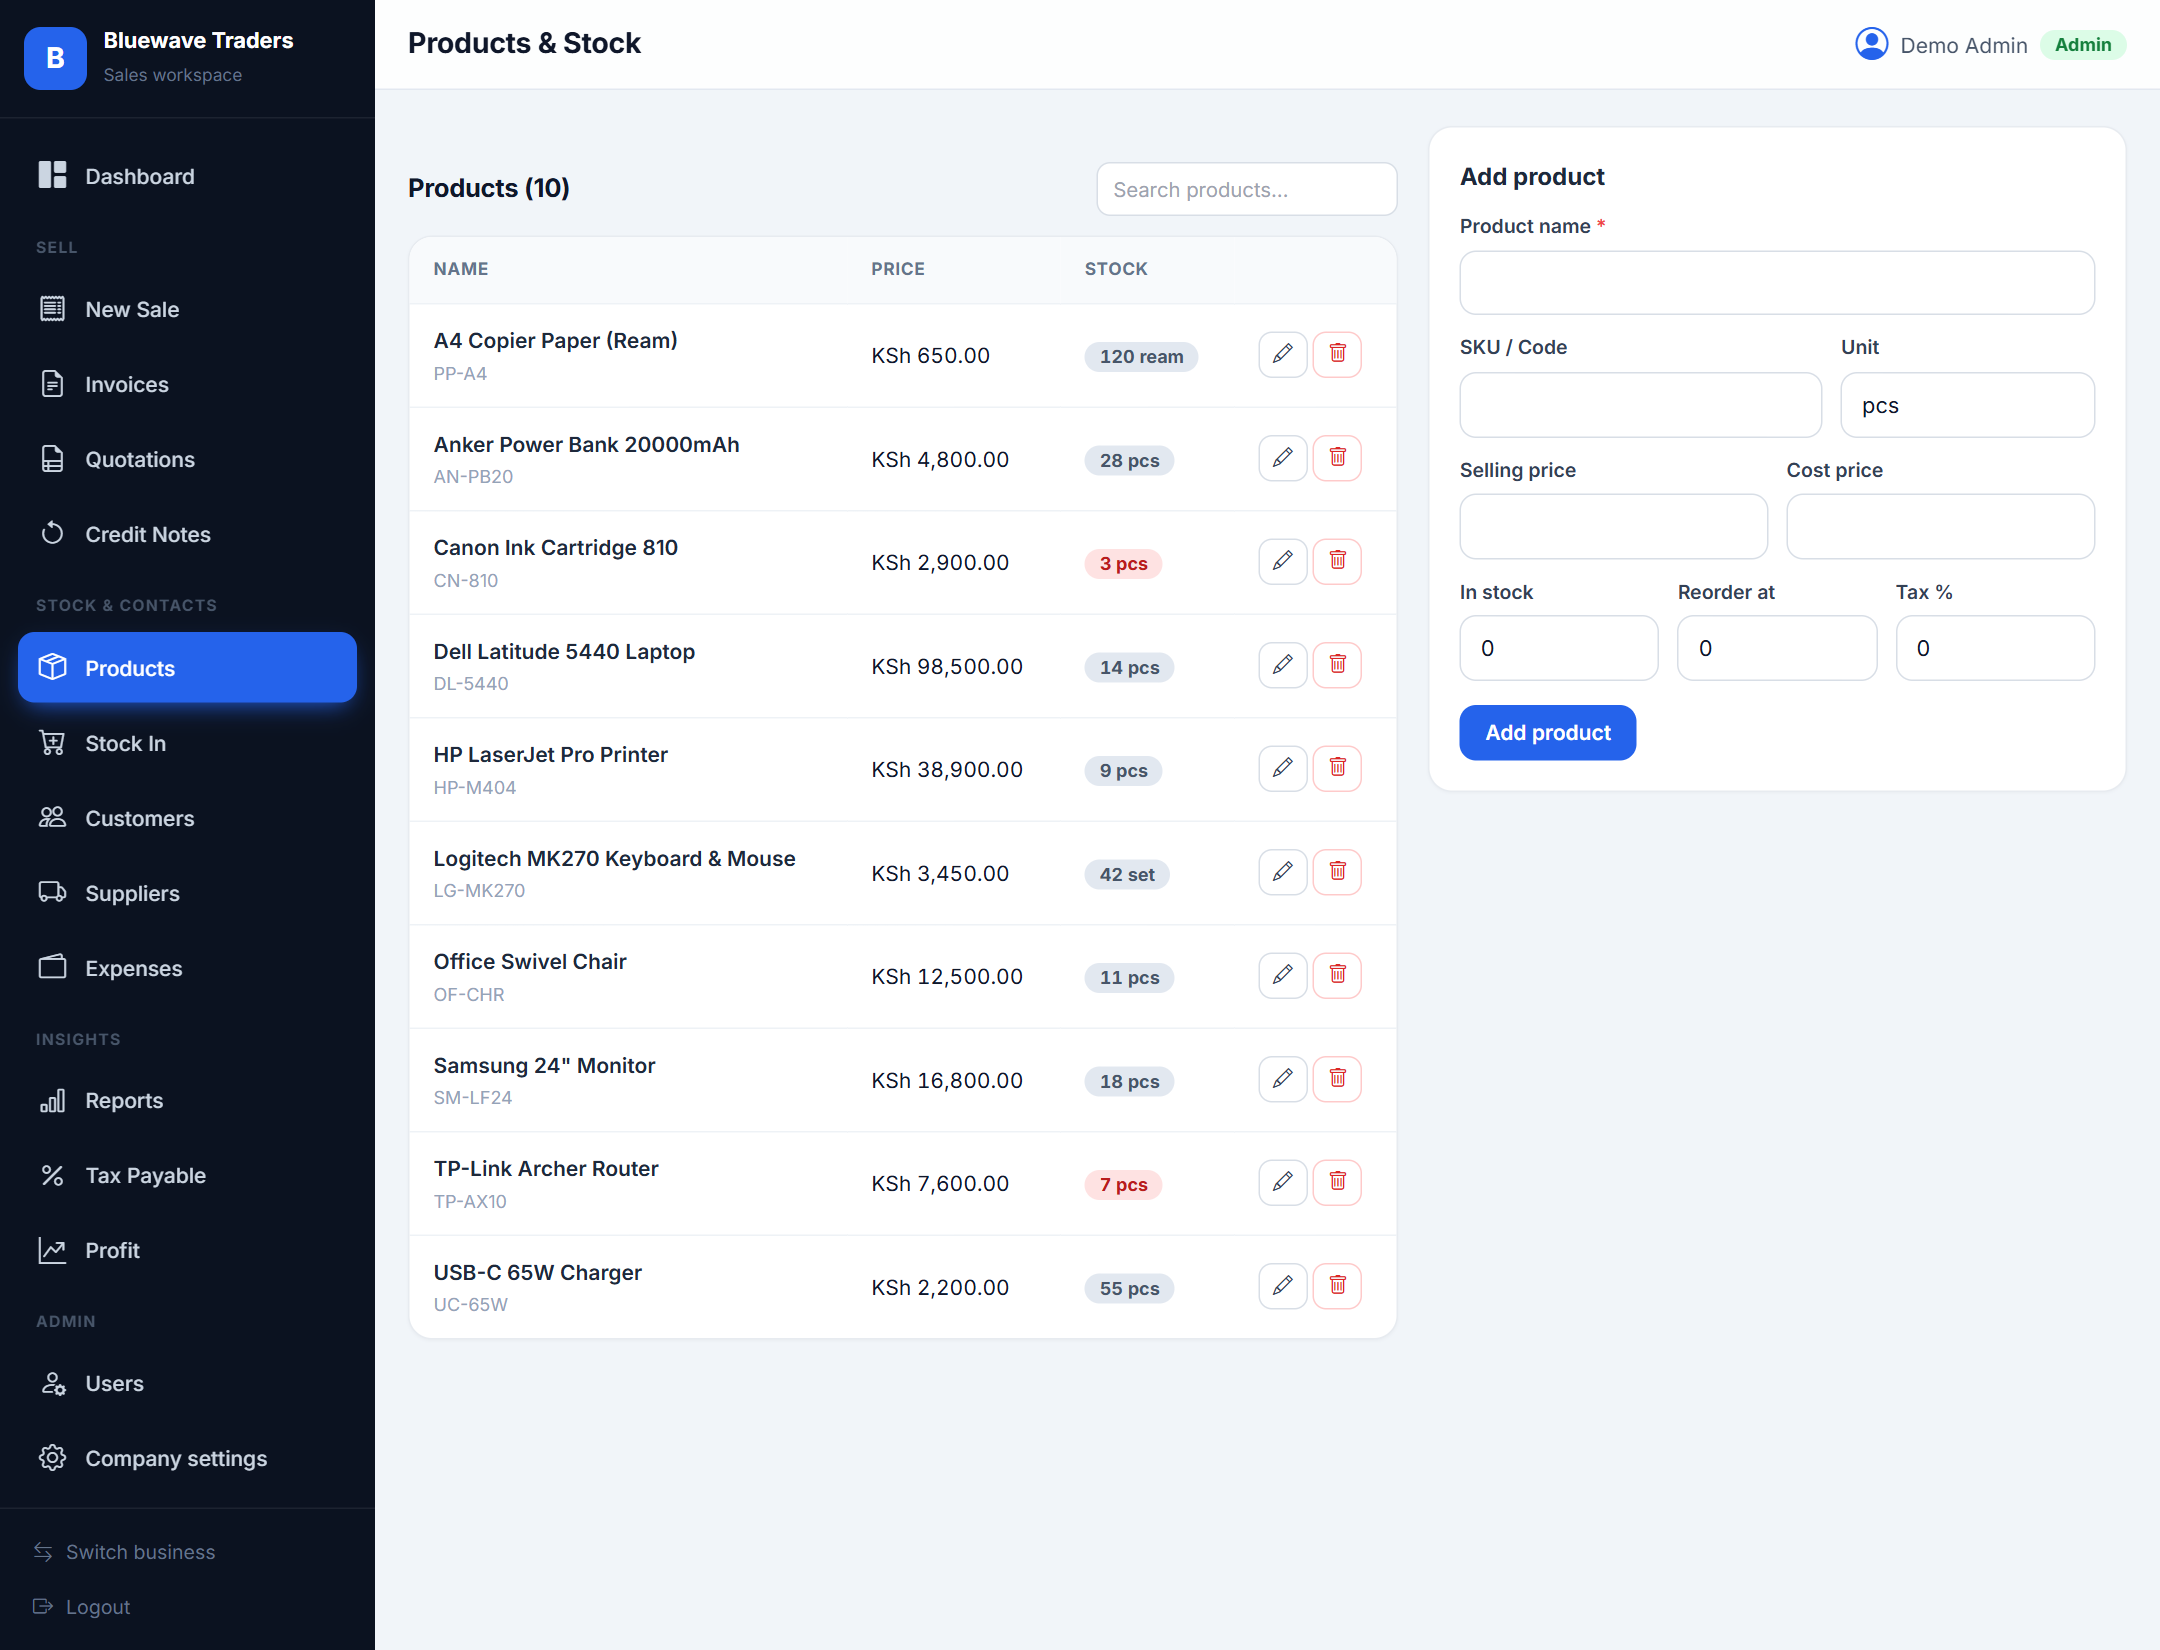Click the Unit field showing pcs
This screenshot has width=2160, height=1650.
1967,405
